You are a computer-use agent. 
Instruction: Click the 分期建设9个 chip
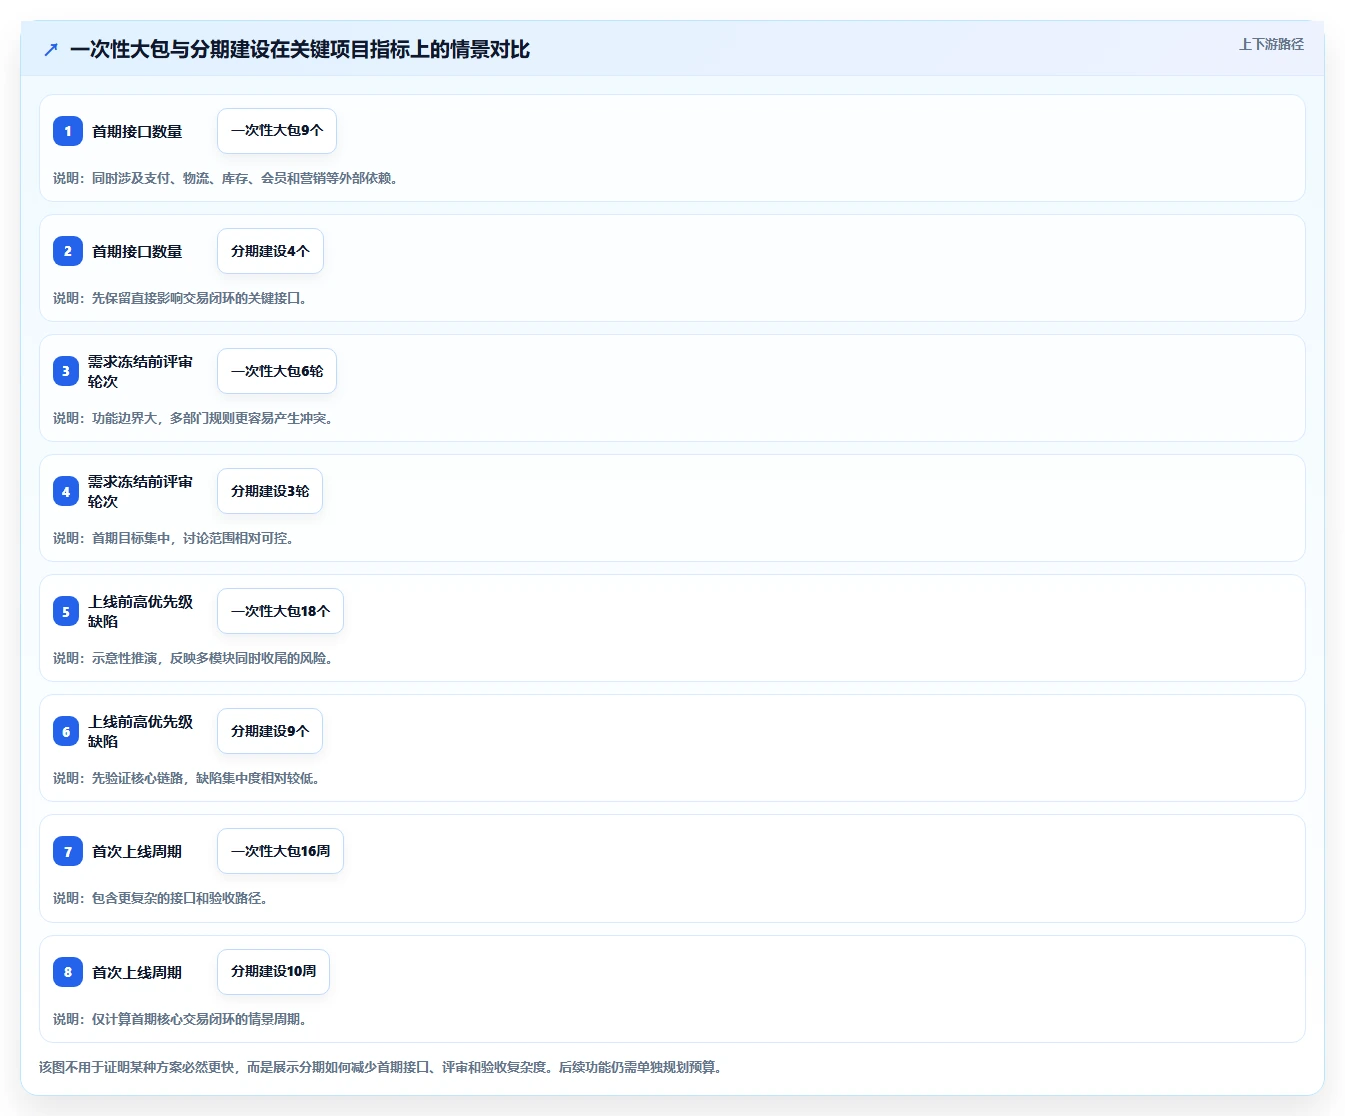click(270, 731)
